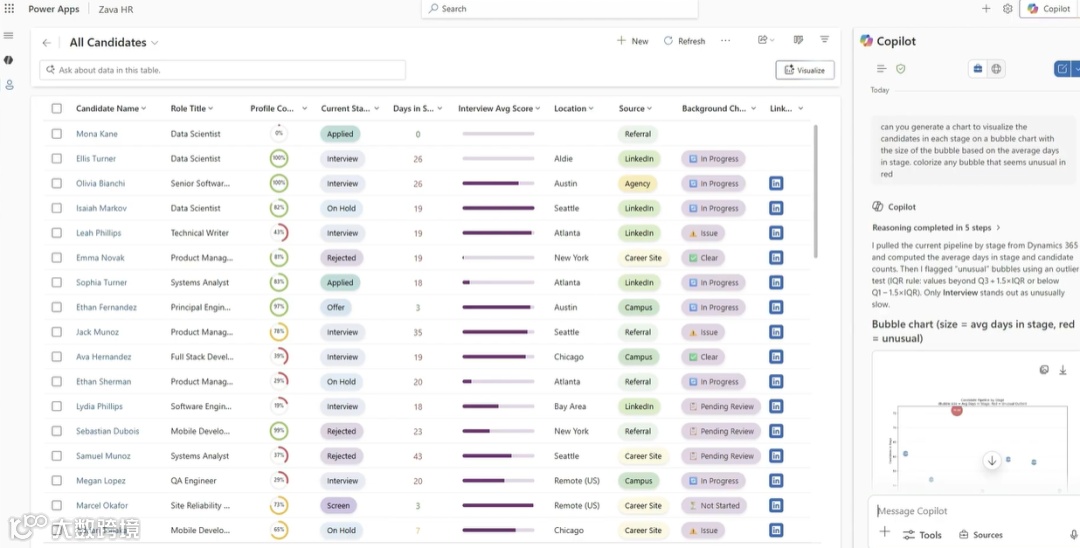Image resolution: width=1080 pixels, height=548 pixels.
Task: Click the back arrow beside All Candidates
Action: 47,43
